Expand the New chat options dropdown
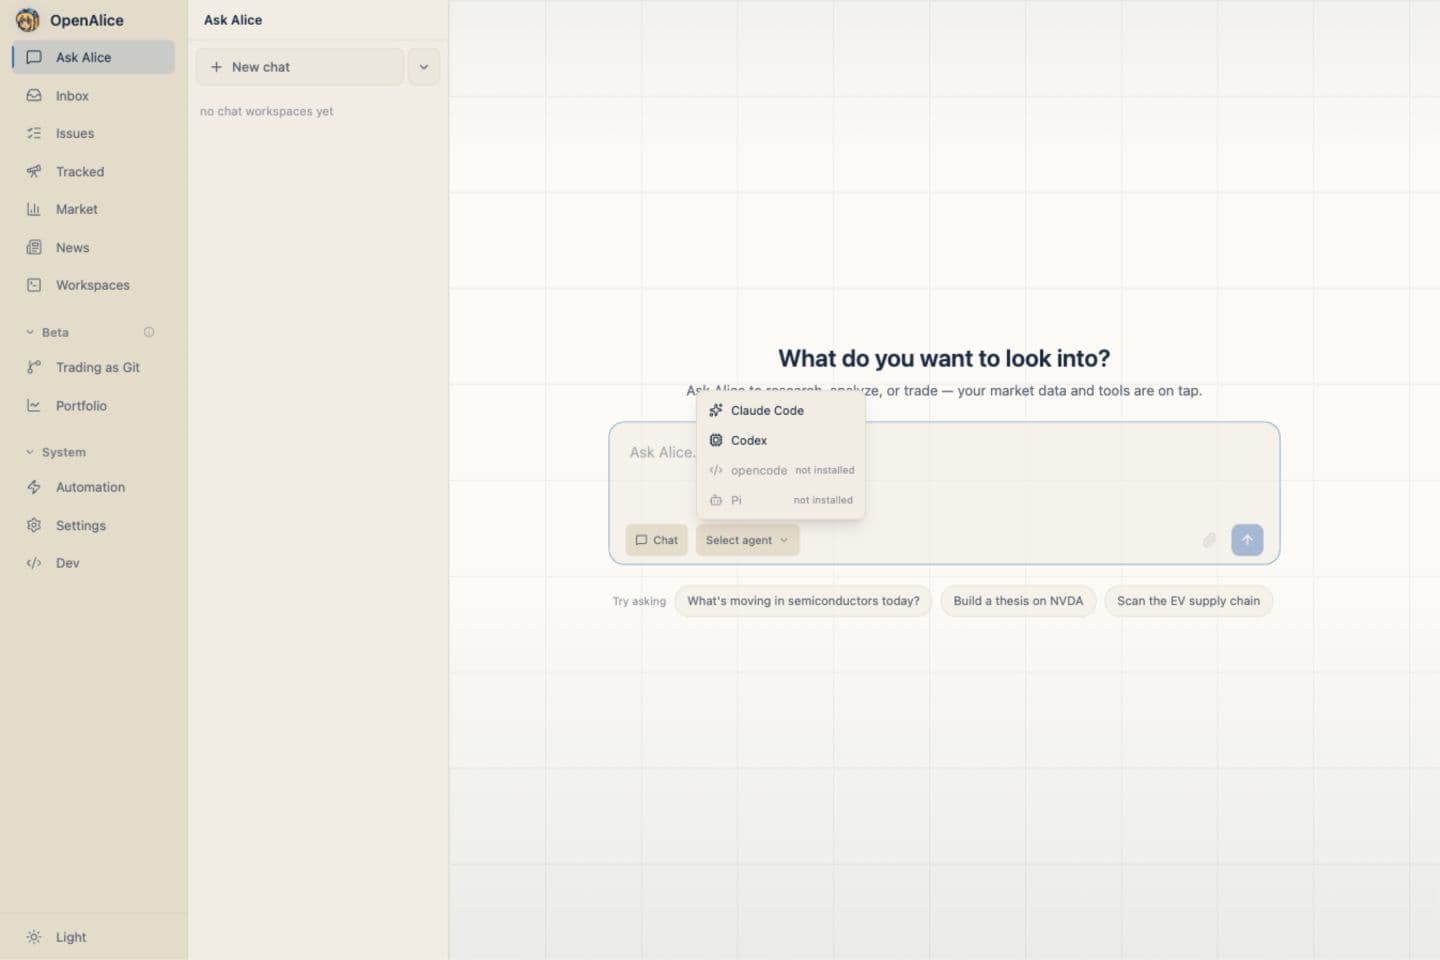The height and width of the screenshot is (960, 1440). tap(424, 67)
